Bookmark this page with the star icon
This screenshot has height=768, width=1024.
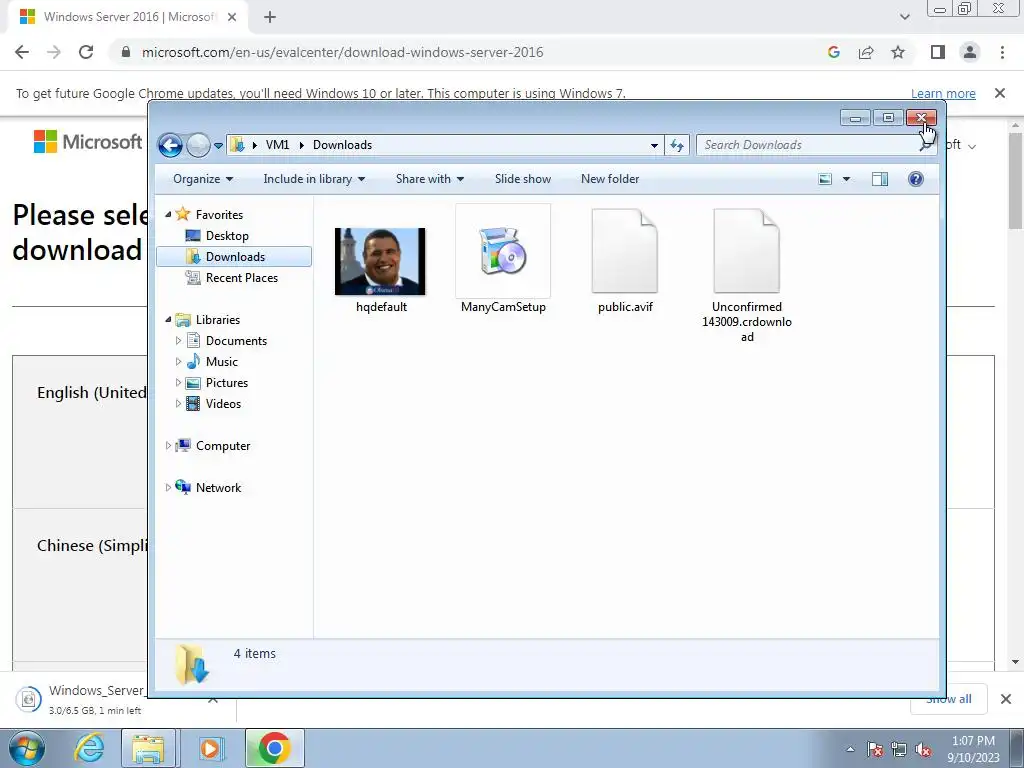click(898, 52)
